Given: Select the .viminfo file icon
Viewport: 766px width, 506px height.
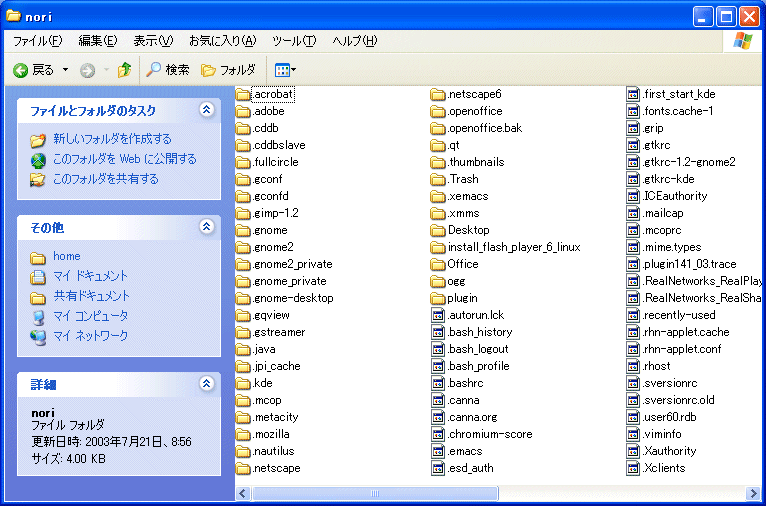Looking at the screenshot, I should (x=633, y=434).
